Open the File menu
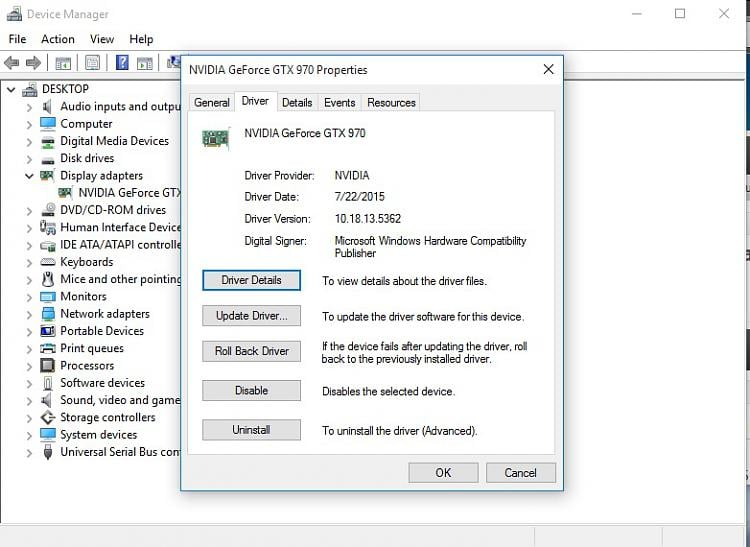The height and width of the screenshot is (547, 750). [17, 39]
